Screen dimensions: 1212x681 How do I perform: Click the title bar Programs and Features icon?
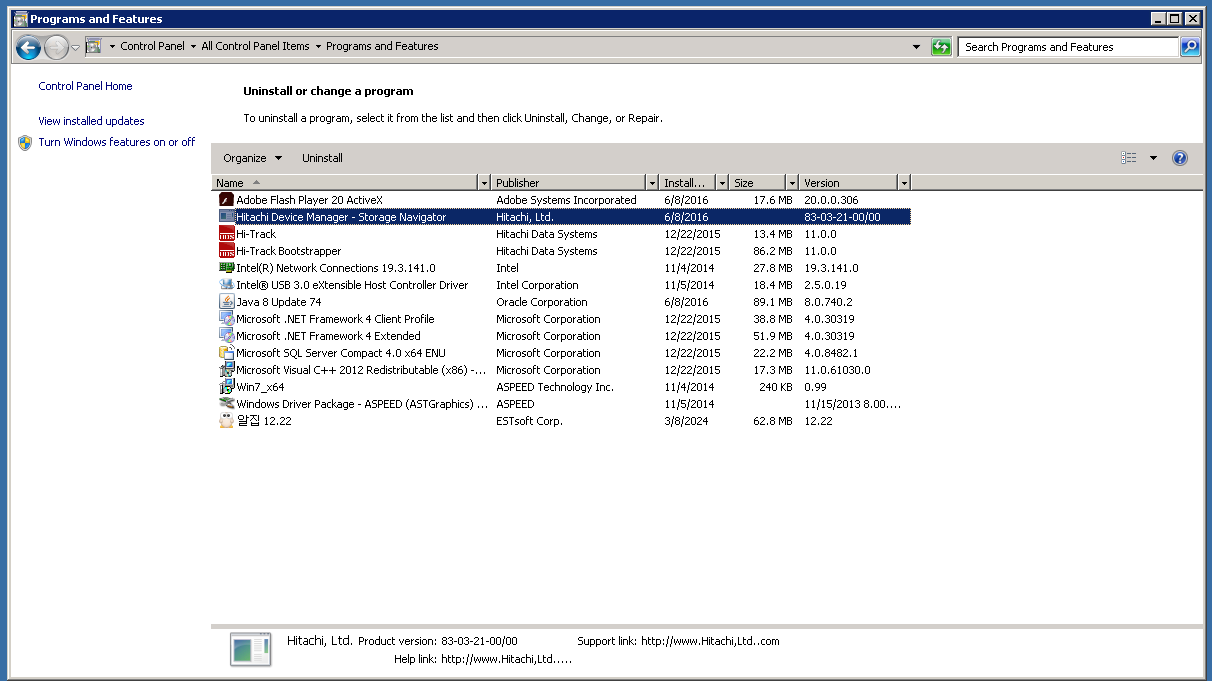20,19
